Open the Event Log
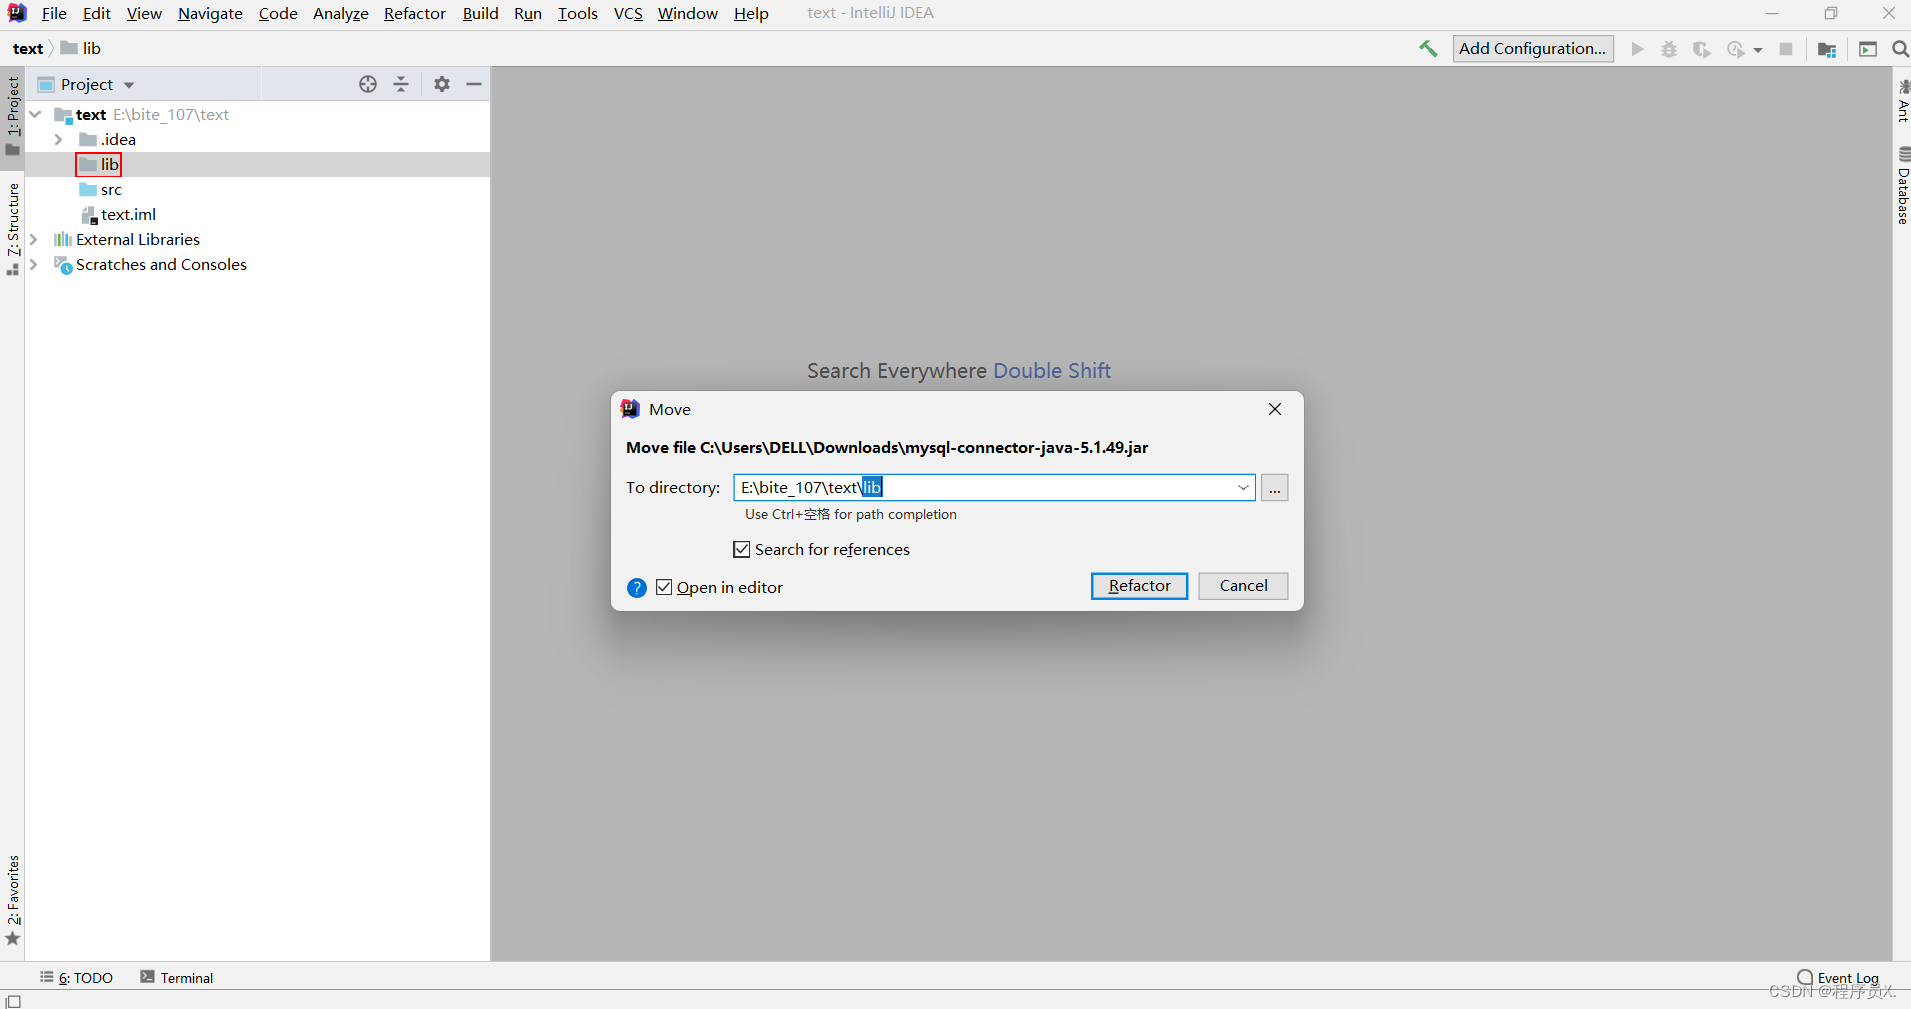The height and width of the screenshot is (1009, 1911). [x=1838, y=977]
